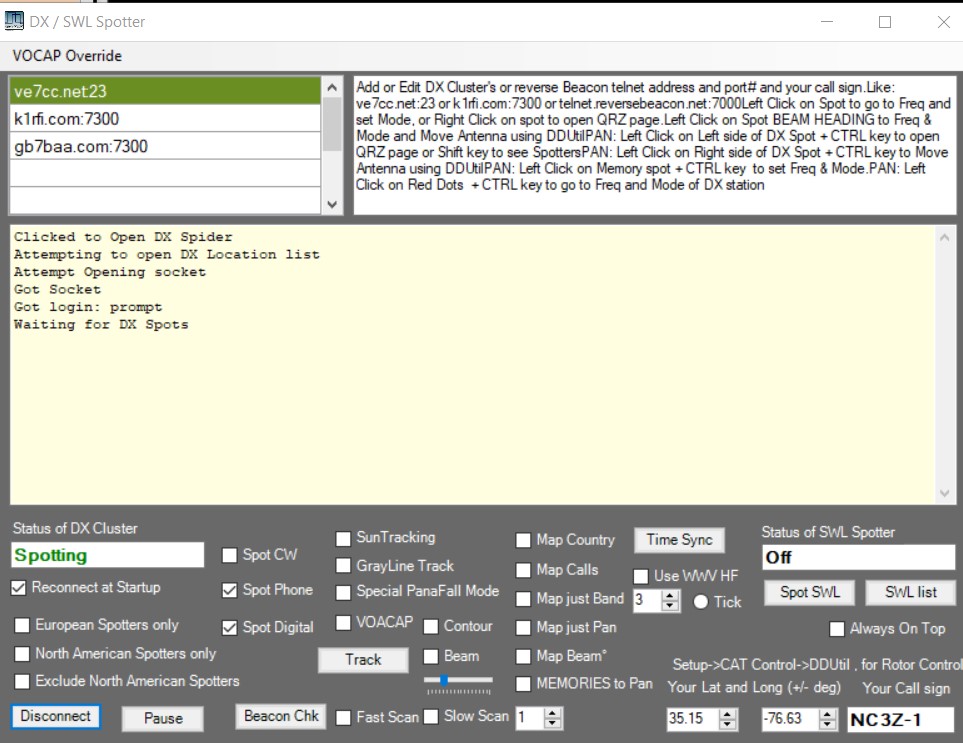The image size is (963, 743).
Task: Turn on GrayLine Track
Action: 344,566
